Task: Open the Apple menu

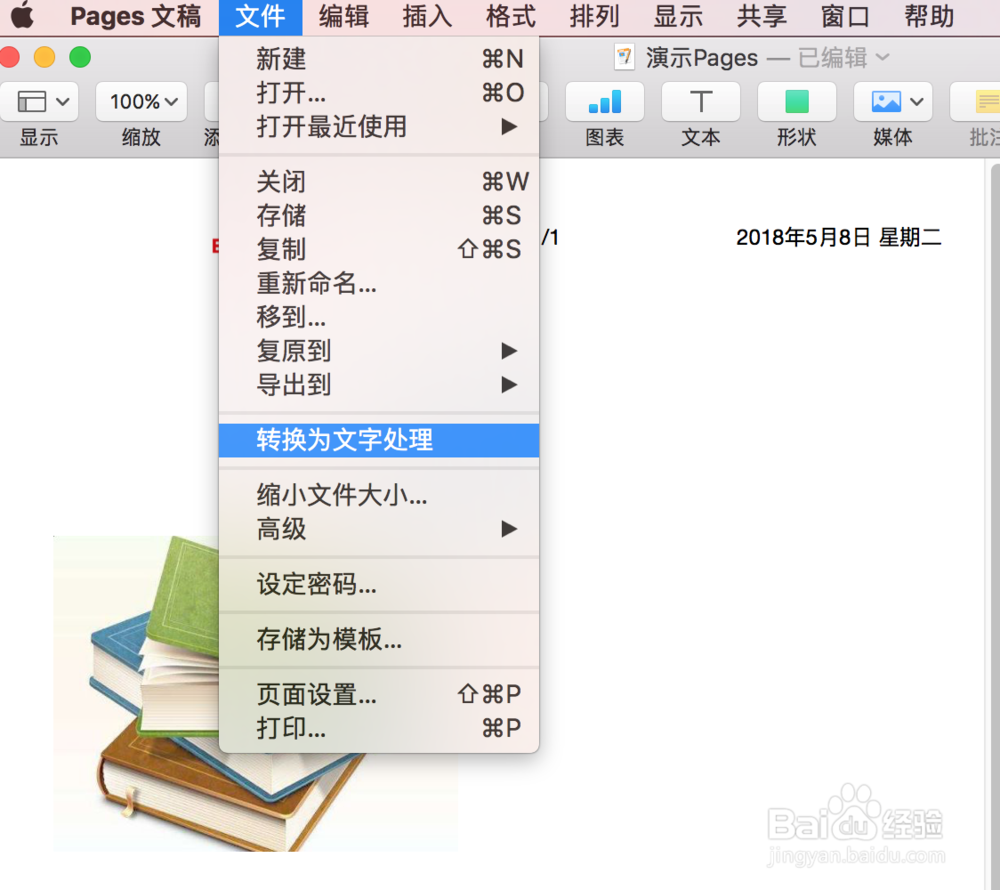Action: [22, 16]
